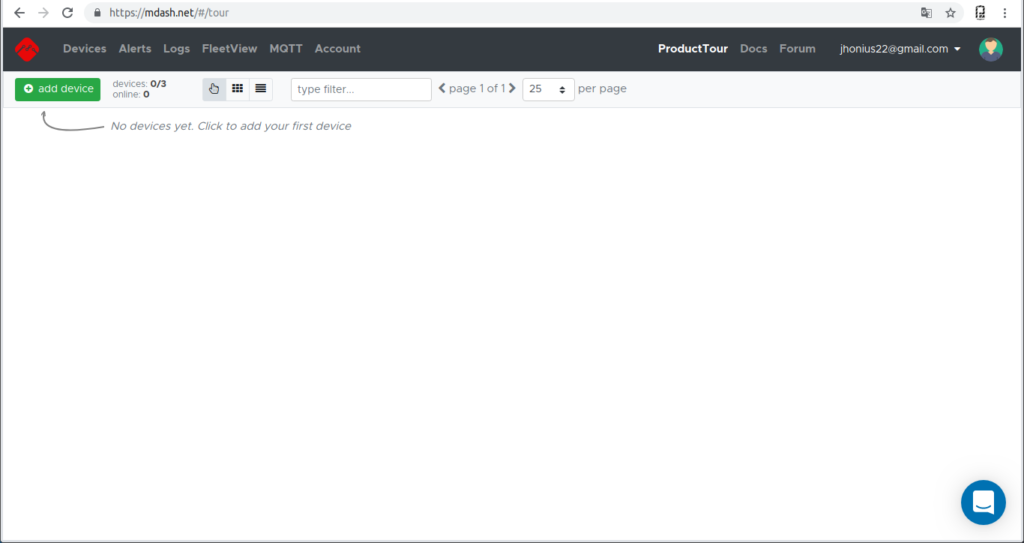Image resolution: width=1024 pixels, height=543 pixels.
Task: Click the mDash red logo
Action: 27,49
